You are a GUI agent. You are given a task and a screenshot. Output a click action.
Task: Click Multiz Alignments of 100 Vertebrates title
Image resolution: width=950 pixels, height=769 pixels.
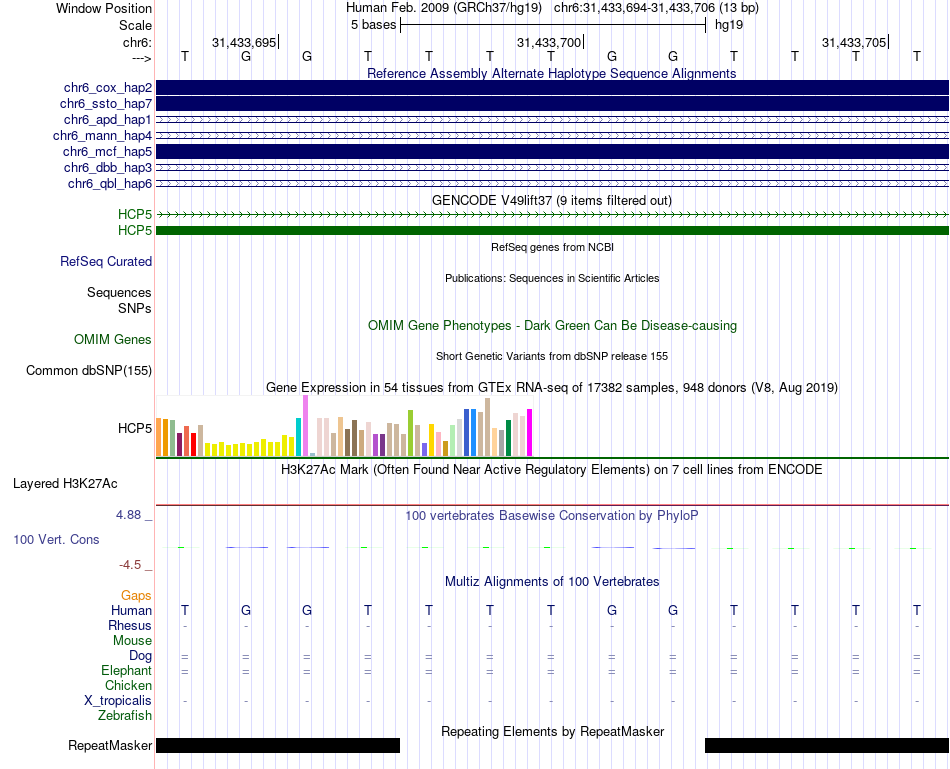pos(552,582)
